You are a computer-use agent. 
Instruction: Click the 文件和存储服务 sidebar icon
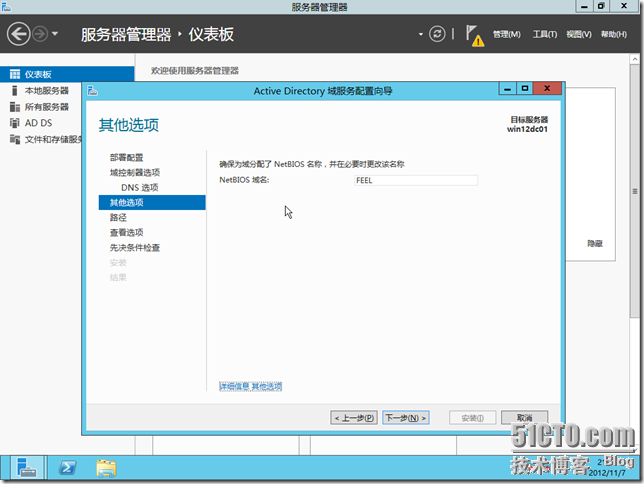click(x=15, y=139)
